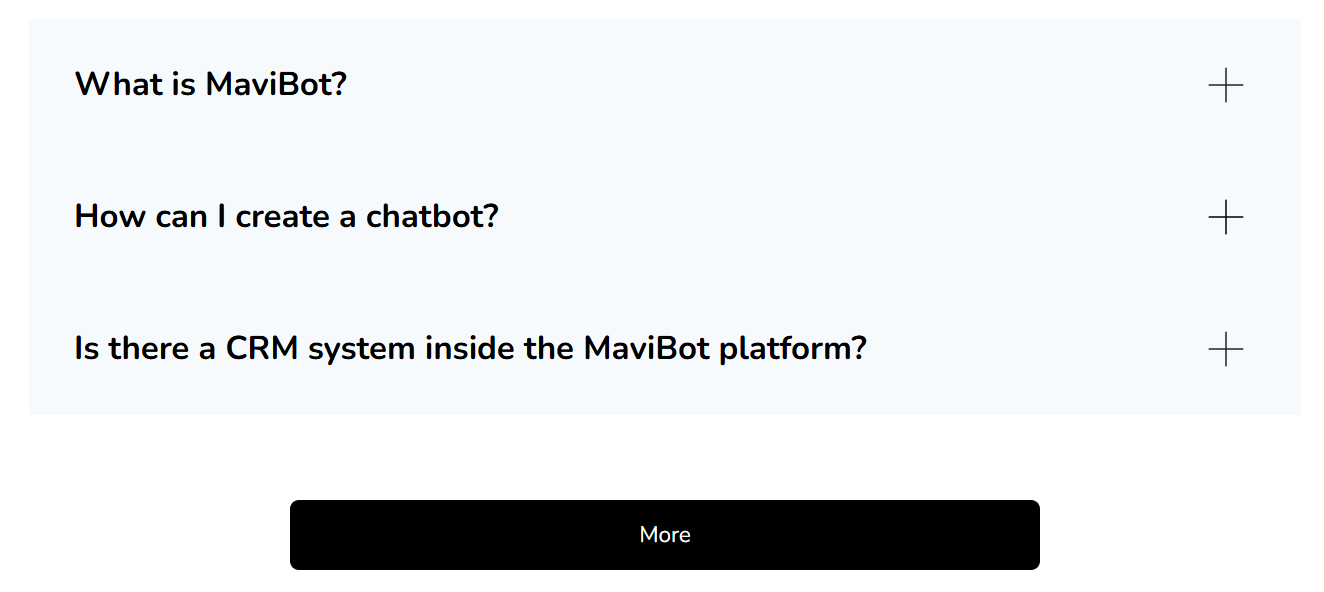
Task: Reveal the answer about creating a chatbot
Action: tap(286, 217)
